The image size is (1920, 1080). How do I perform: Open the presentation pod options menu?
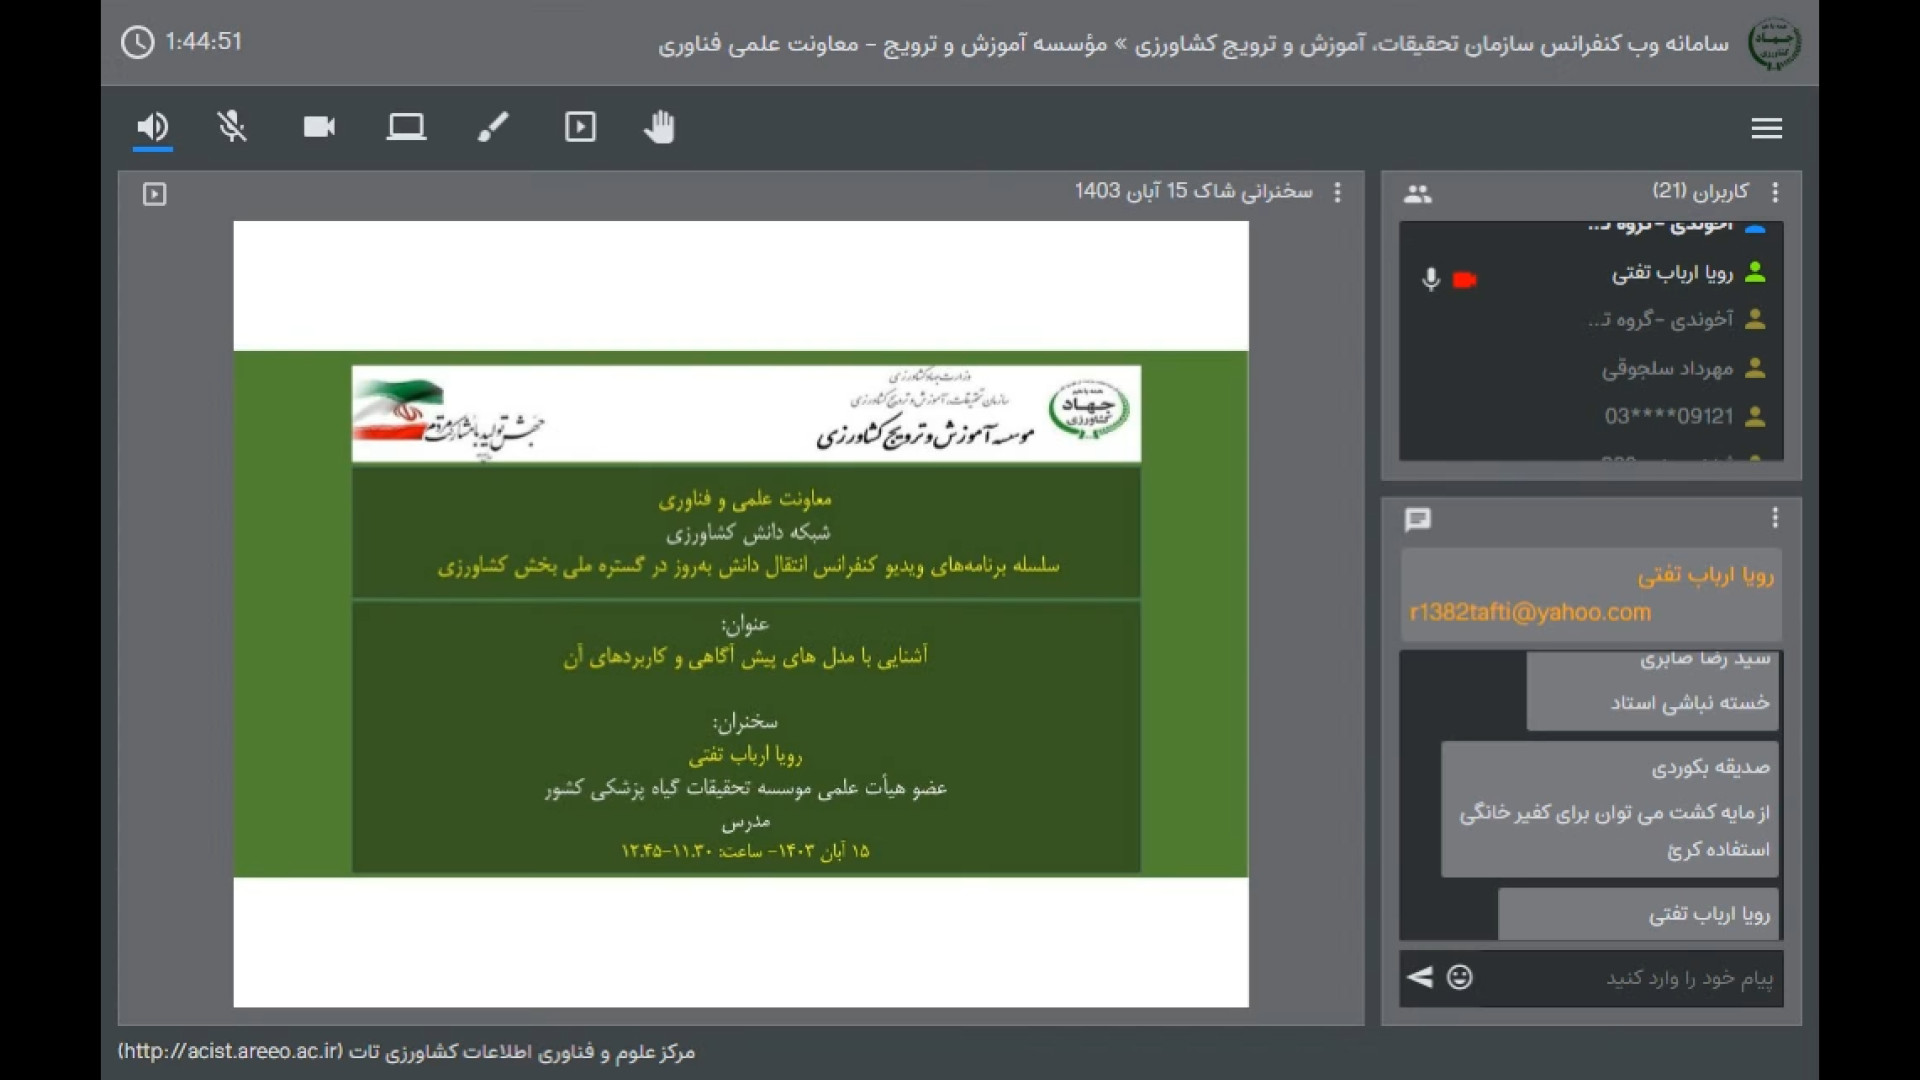click(1338, 192)
